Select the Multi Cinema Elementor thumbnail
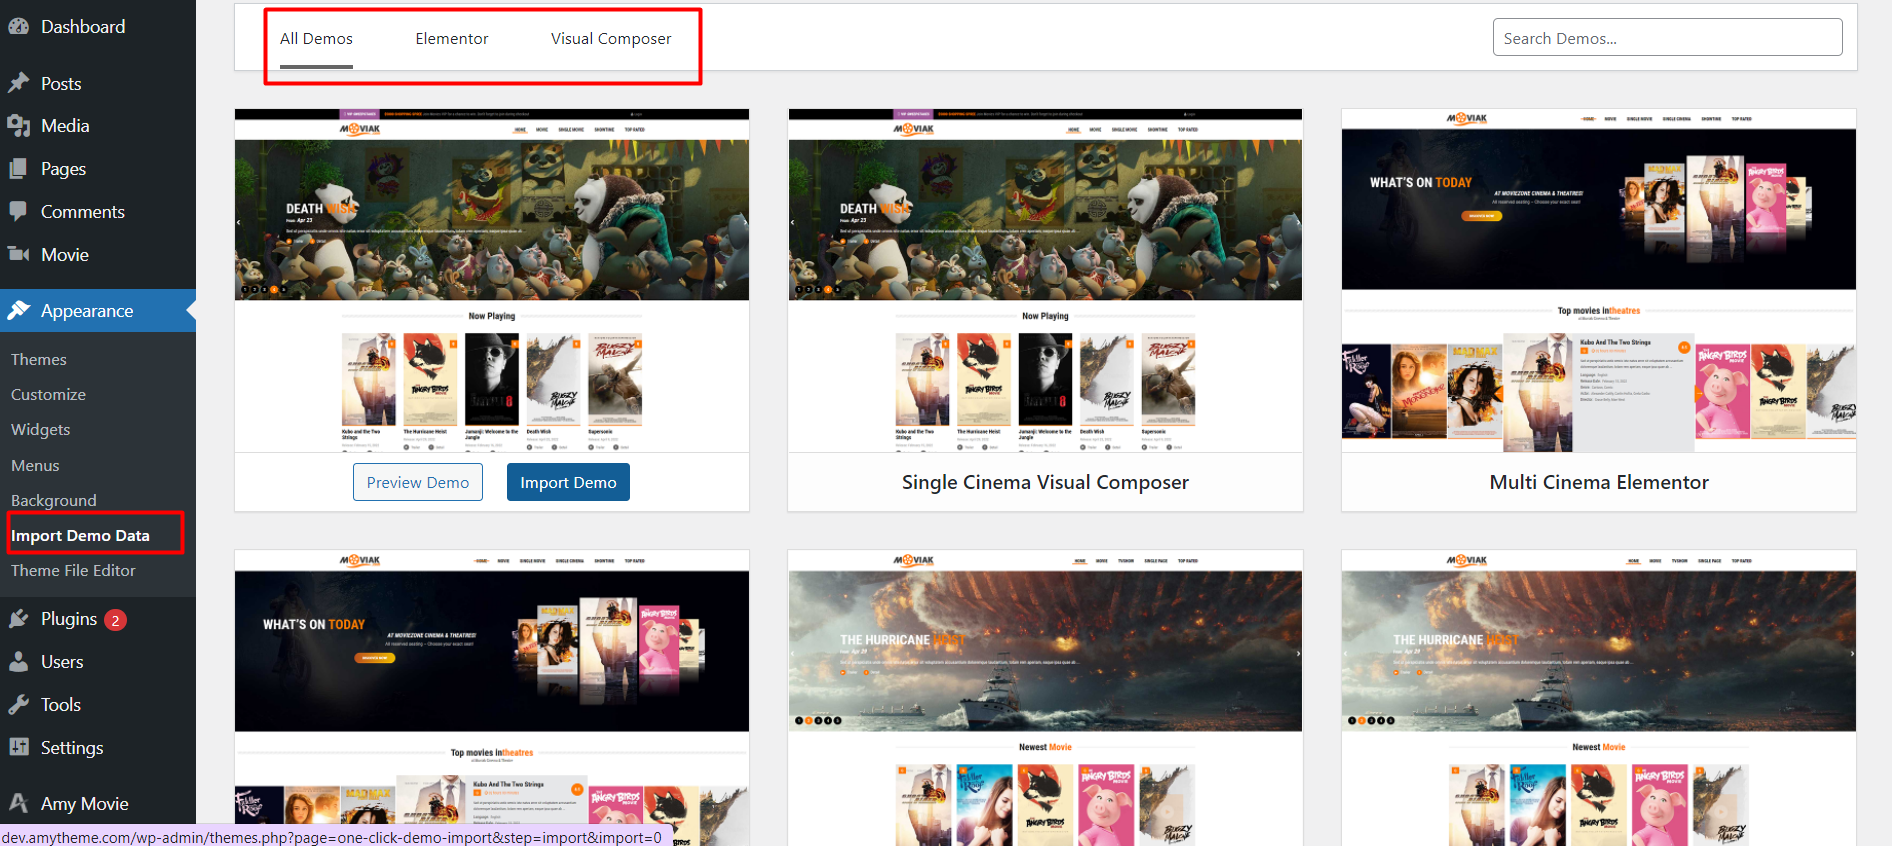 [x=1599, y=281]
